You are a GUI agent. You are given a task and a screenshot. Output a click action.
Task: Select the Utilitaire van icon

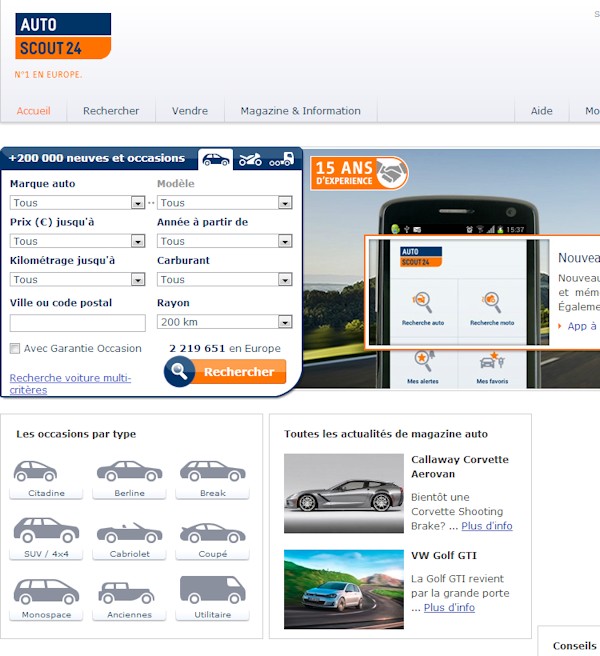(213, 592)
